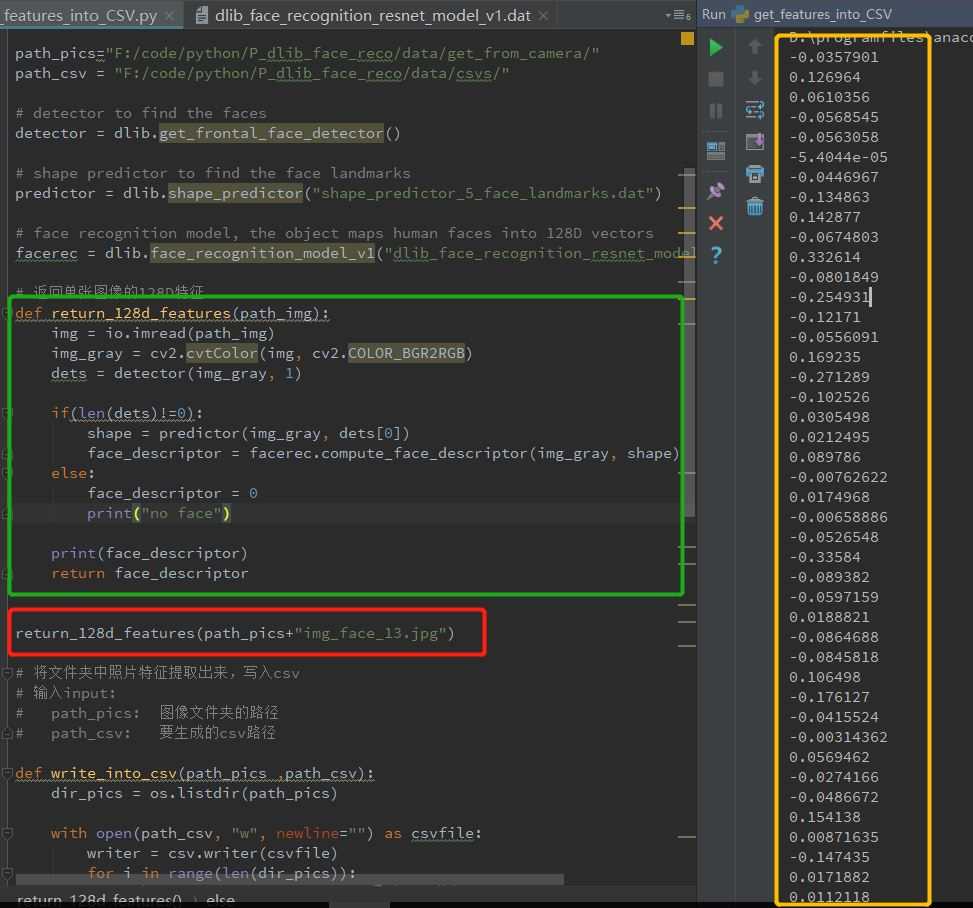Click the Python icon beside get_features_into_CSV
Image resolution: width=973 pixels, height=908 pixels.
(x=741, y=14)
